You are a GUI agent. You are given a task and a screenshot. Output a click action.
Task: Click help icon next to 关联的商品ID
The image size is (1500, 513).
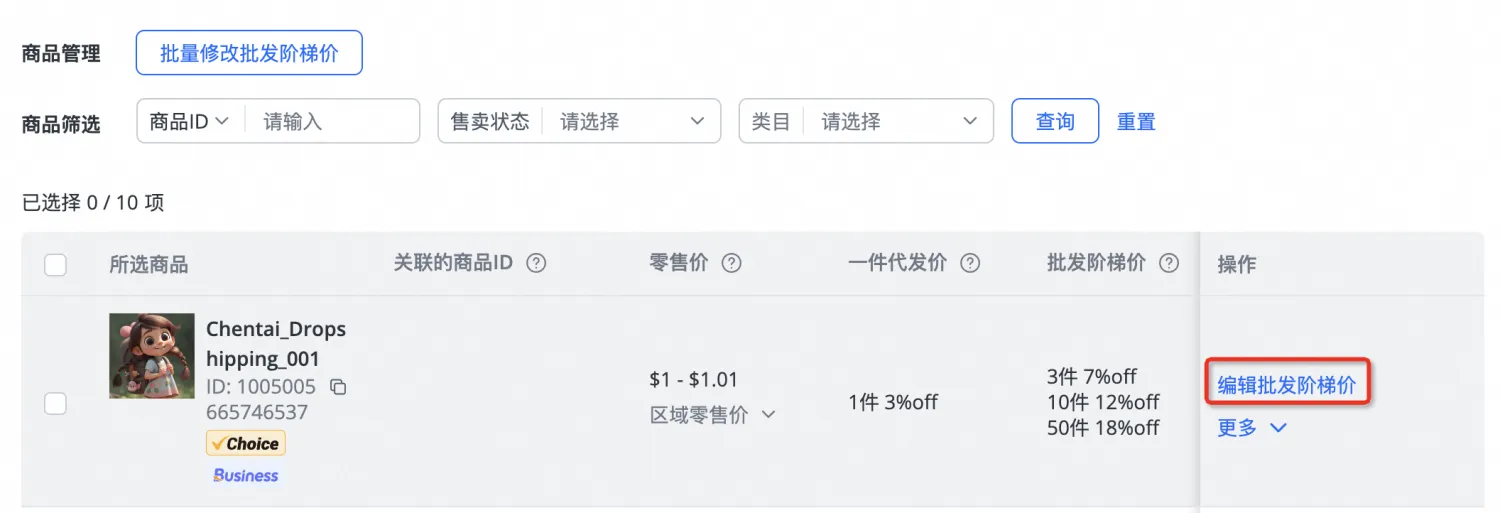[537, 263]
